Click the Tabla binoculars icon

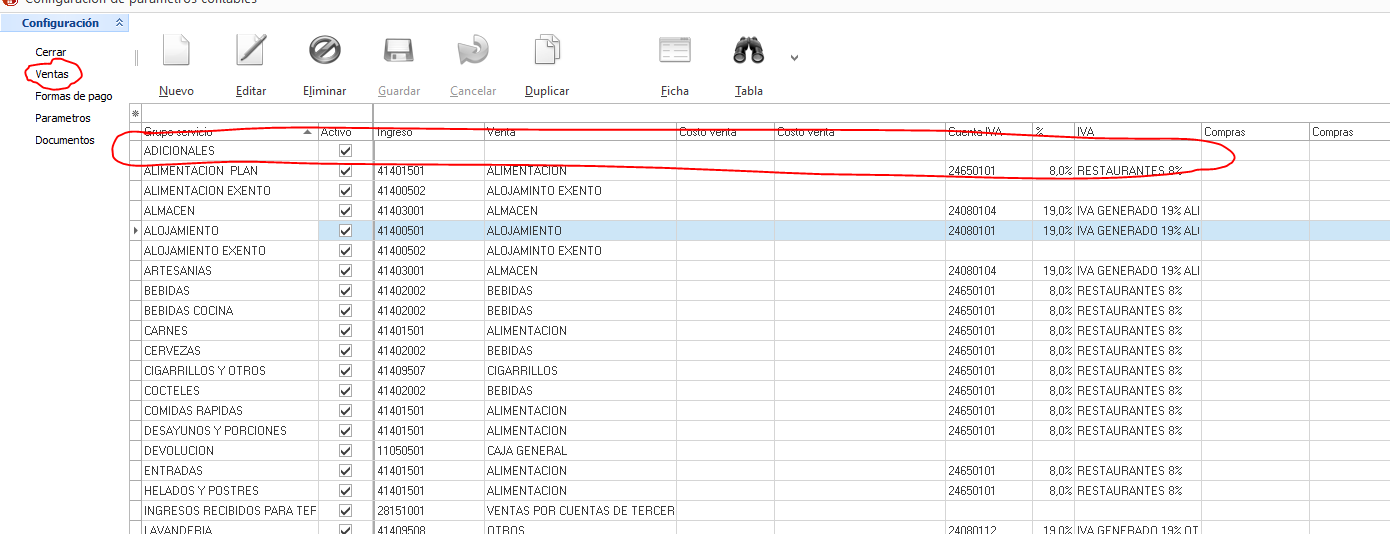pyautogui.click(x=748, y=50)
